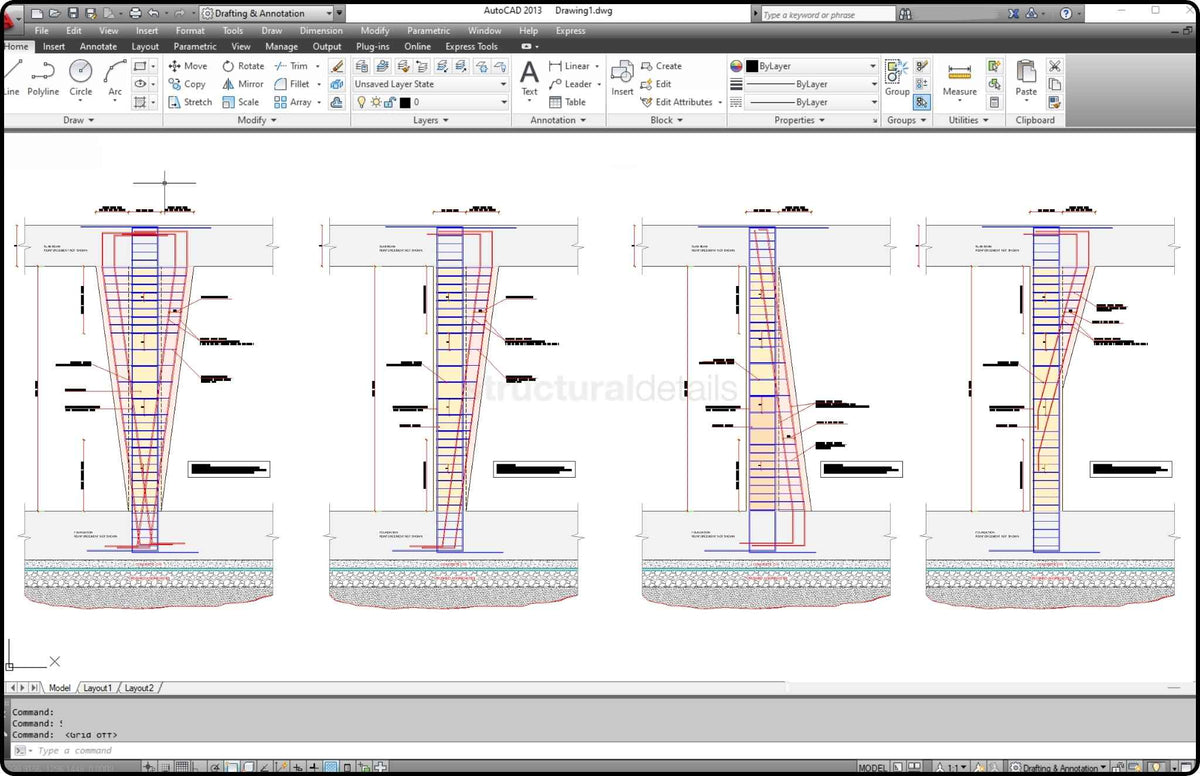1200x776 pixels.
Task: Expand the Annotation panel
Action: [x=559, y=120]
